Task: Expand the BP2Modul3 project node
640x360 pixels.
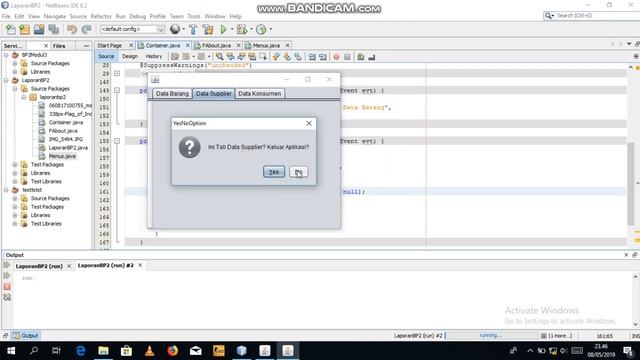Action: [6, 55]
